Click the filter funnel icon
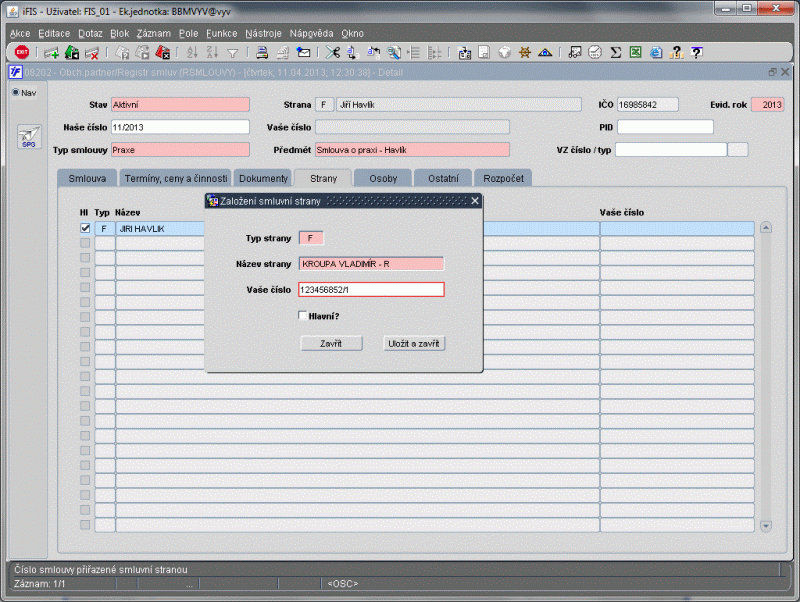800x602 pixels. (233, 53)
